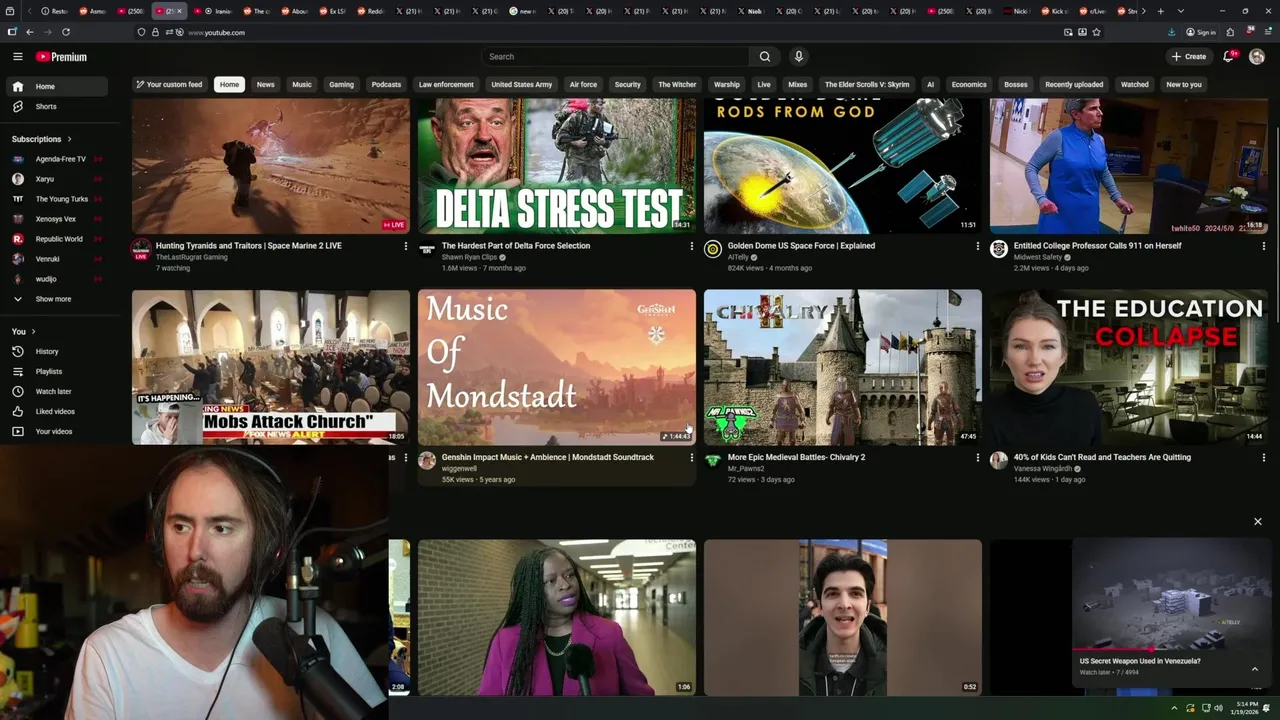The width and height of the screenshot is (1280, 720).
Task: Open options for Genshin Impact Music video
Action: (691, 458)
